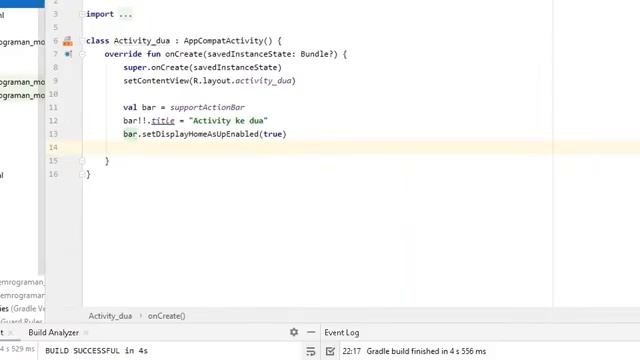640x360 pixels.
Task: Click fold end marker on line 16
Action: (x=82, y=174)
